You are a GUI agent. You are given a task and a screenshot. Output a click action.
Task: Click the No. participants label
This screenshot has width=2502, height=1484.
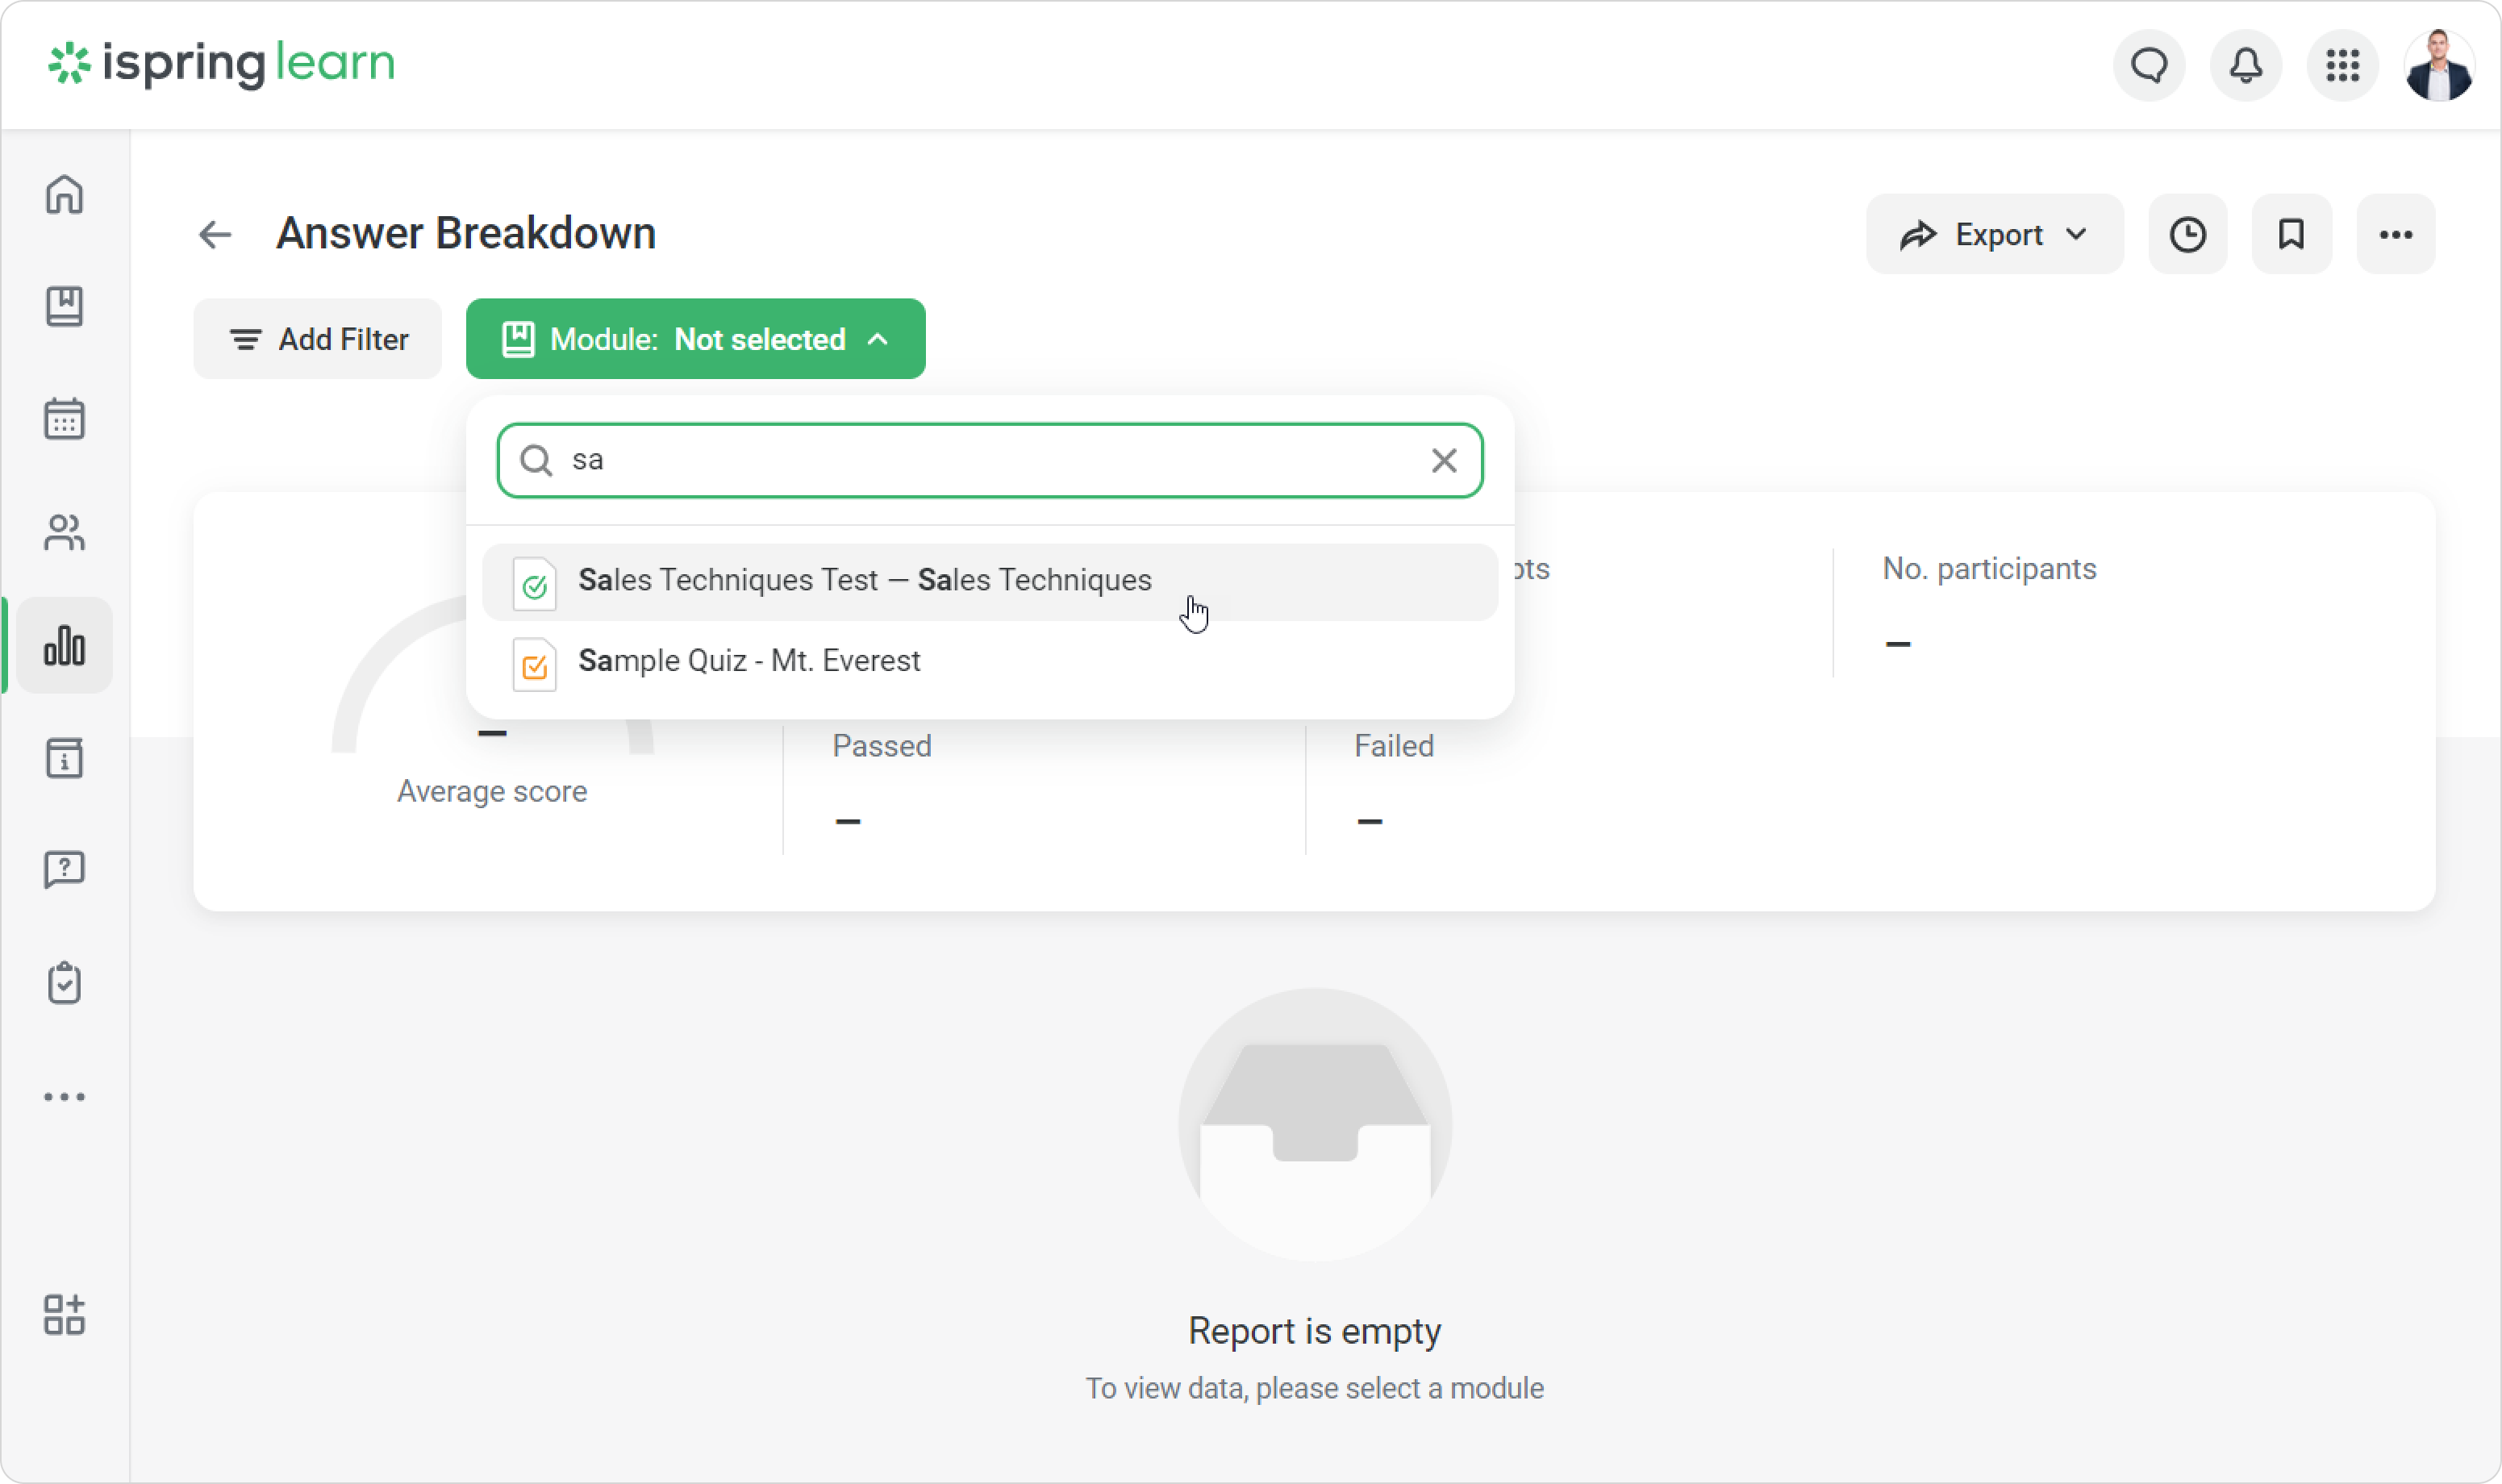pyautogui.click(x=1989, y=568)
